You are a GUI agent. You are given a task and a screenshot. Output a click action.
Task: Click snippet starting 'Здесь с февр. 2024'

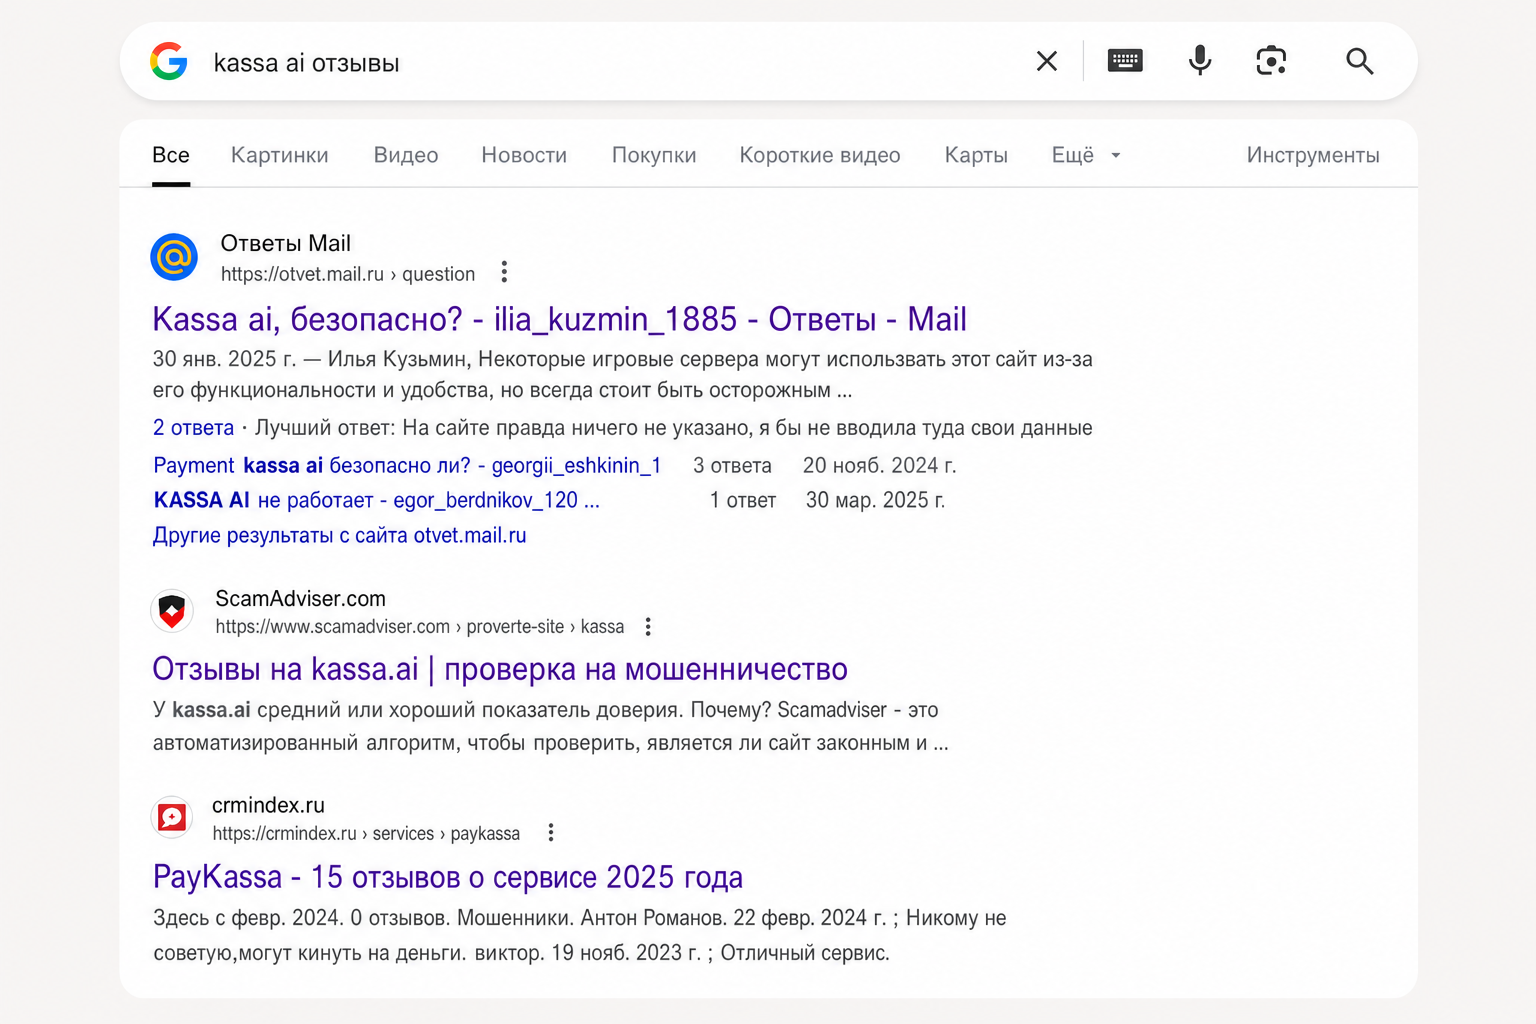point(580,935)
